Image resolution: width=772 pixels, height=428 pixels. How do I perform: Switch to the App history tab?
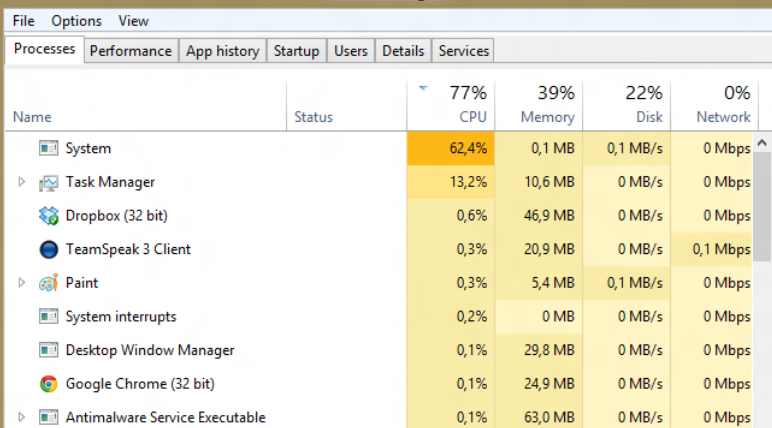pos(223,51)
